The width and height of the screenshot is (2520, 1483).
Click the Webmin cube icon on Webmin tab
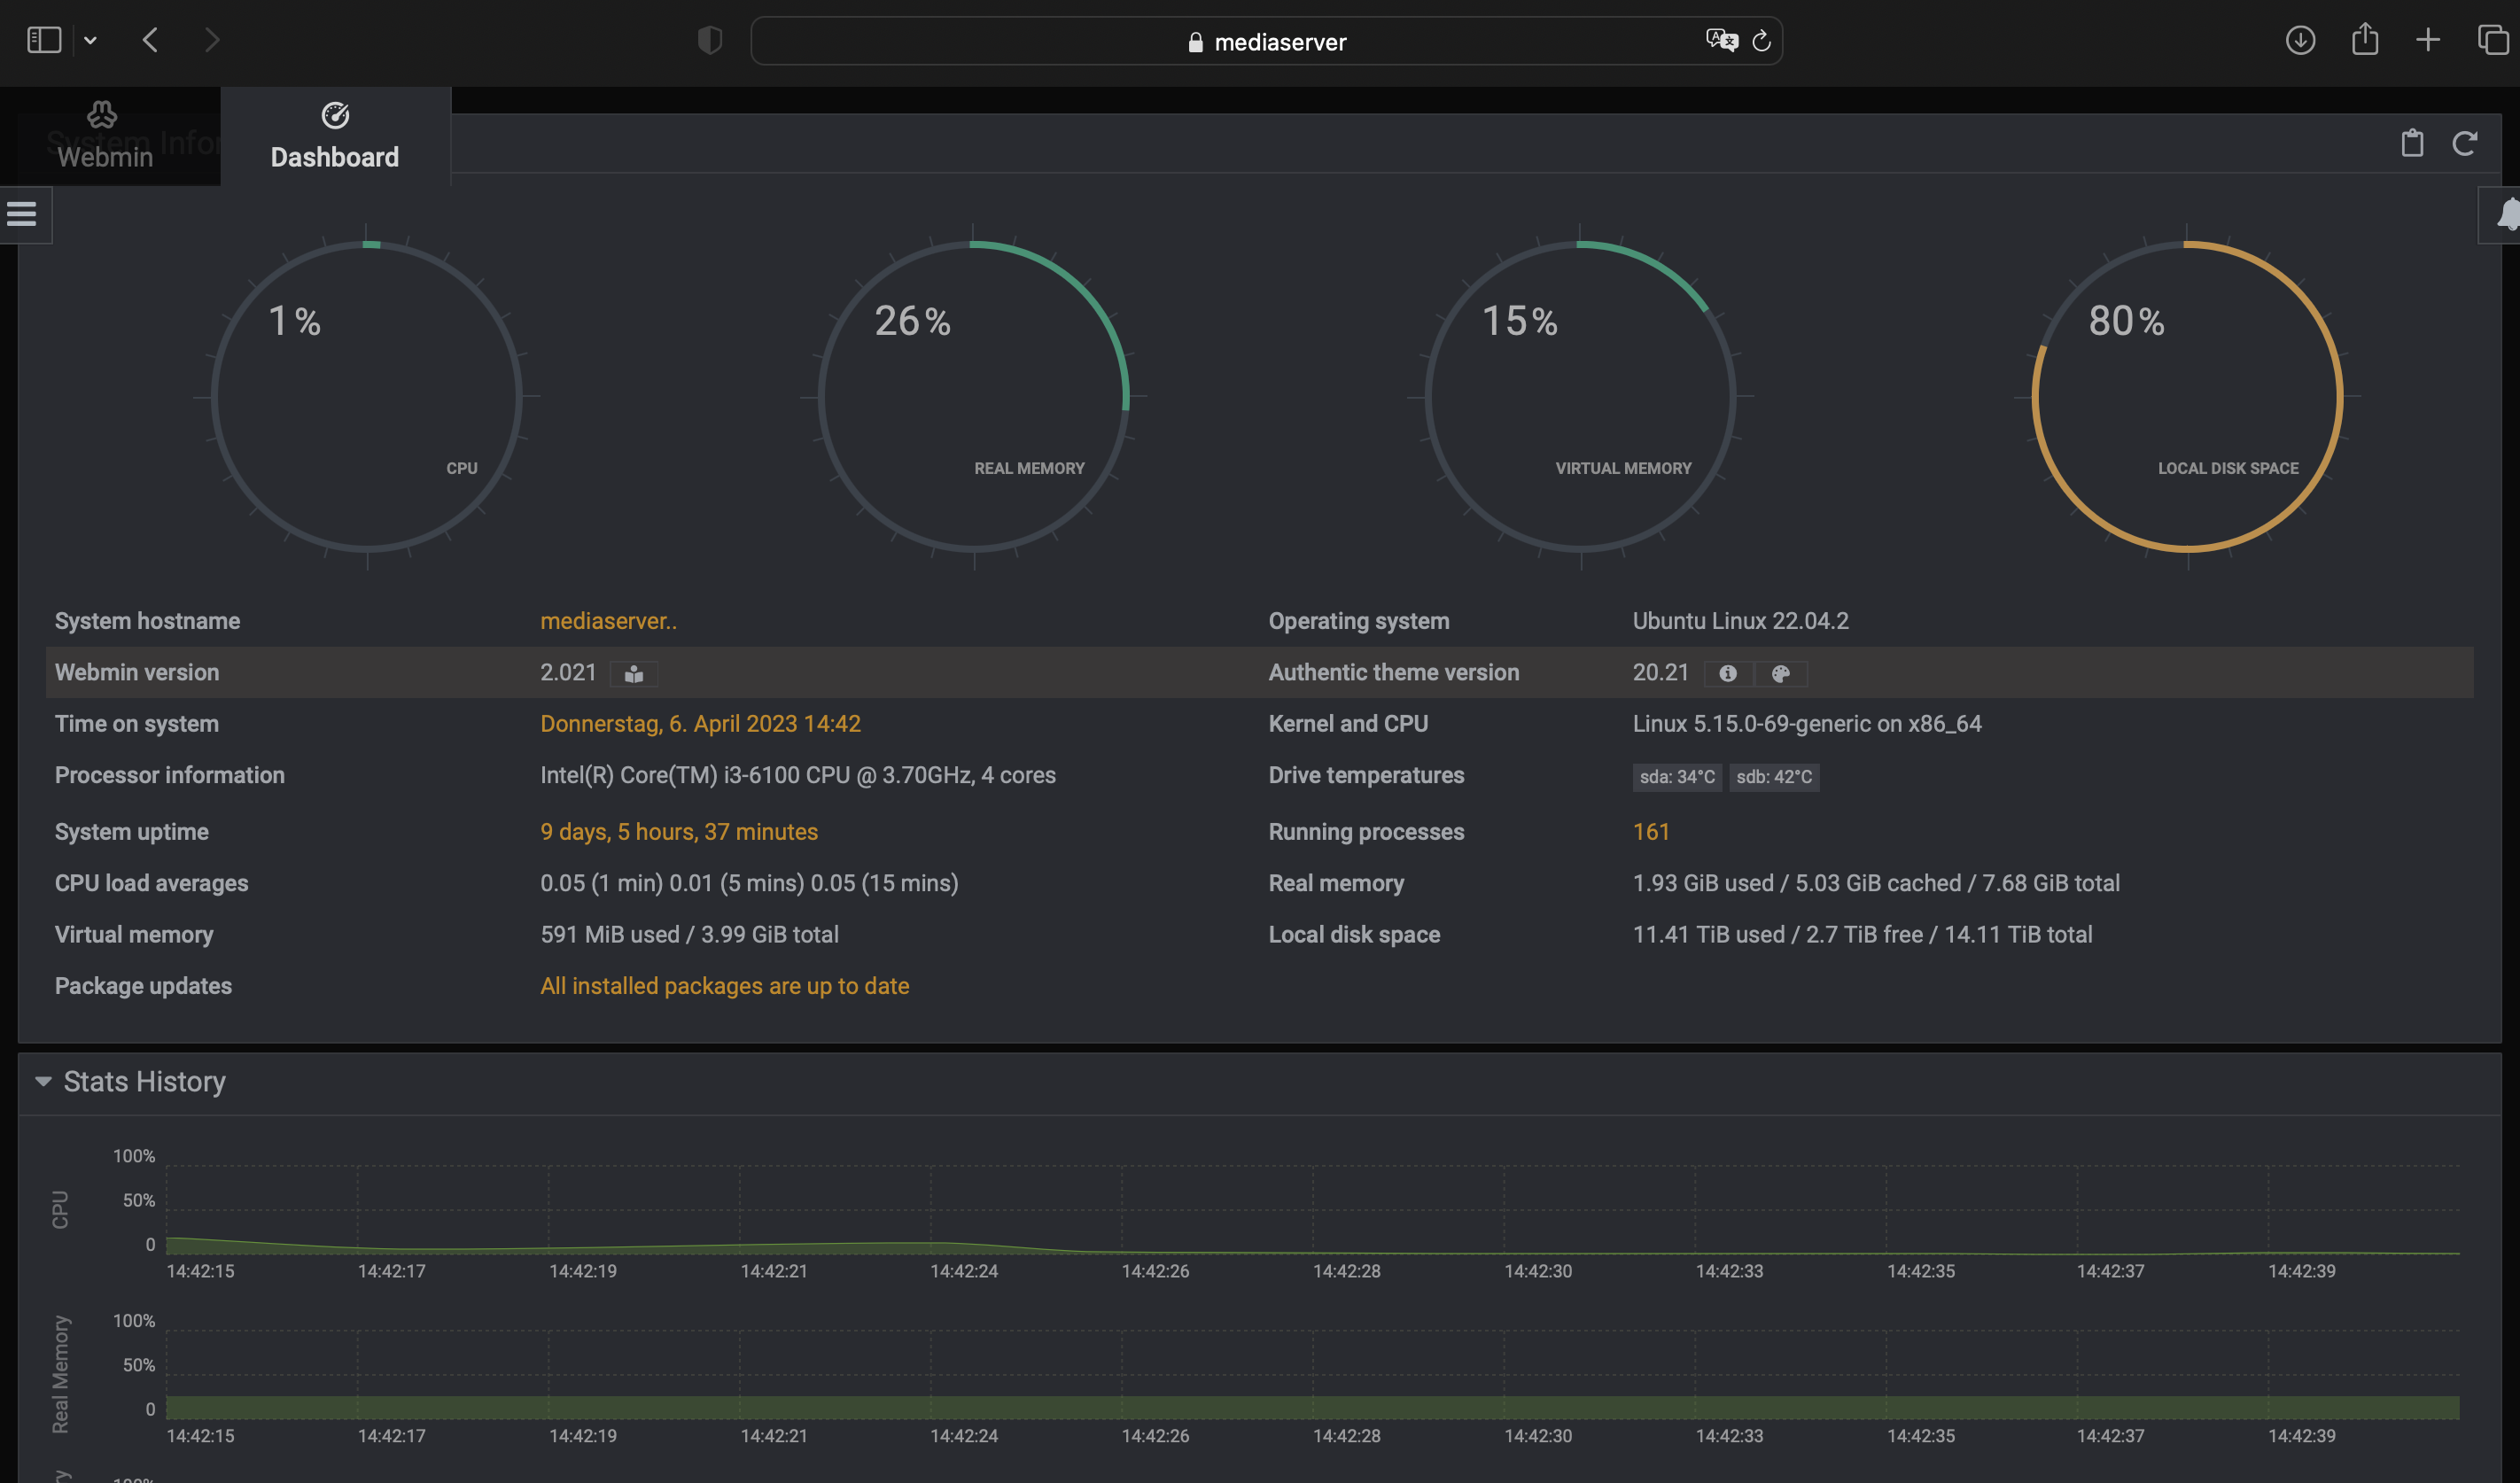pos(101,113)
